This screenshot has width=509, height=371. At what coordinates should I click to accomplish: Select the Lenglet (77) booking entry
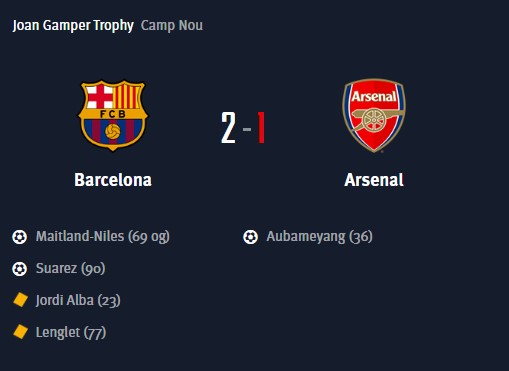(71, 332)
